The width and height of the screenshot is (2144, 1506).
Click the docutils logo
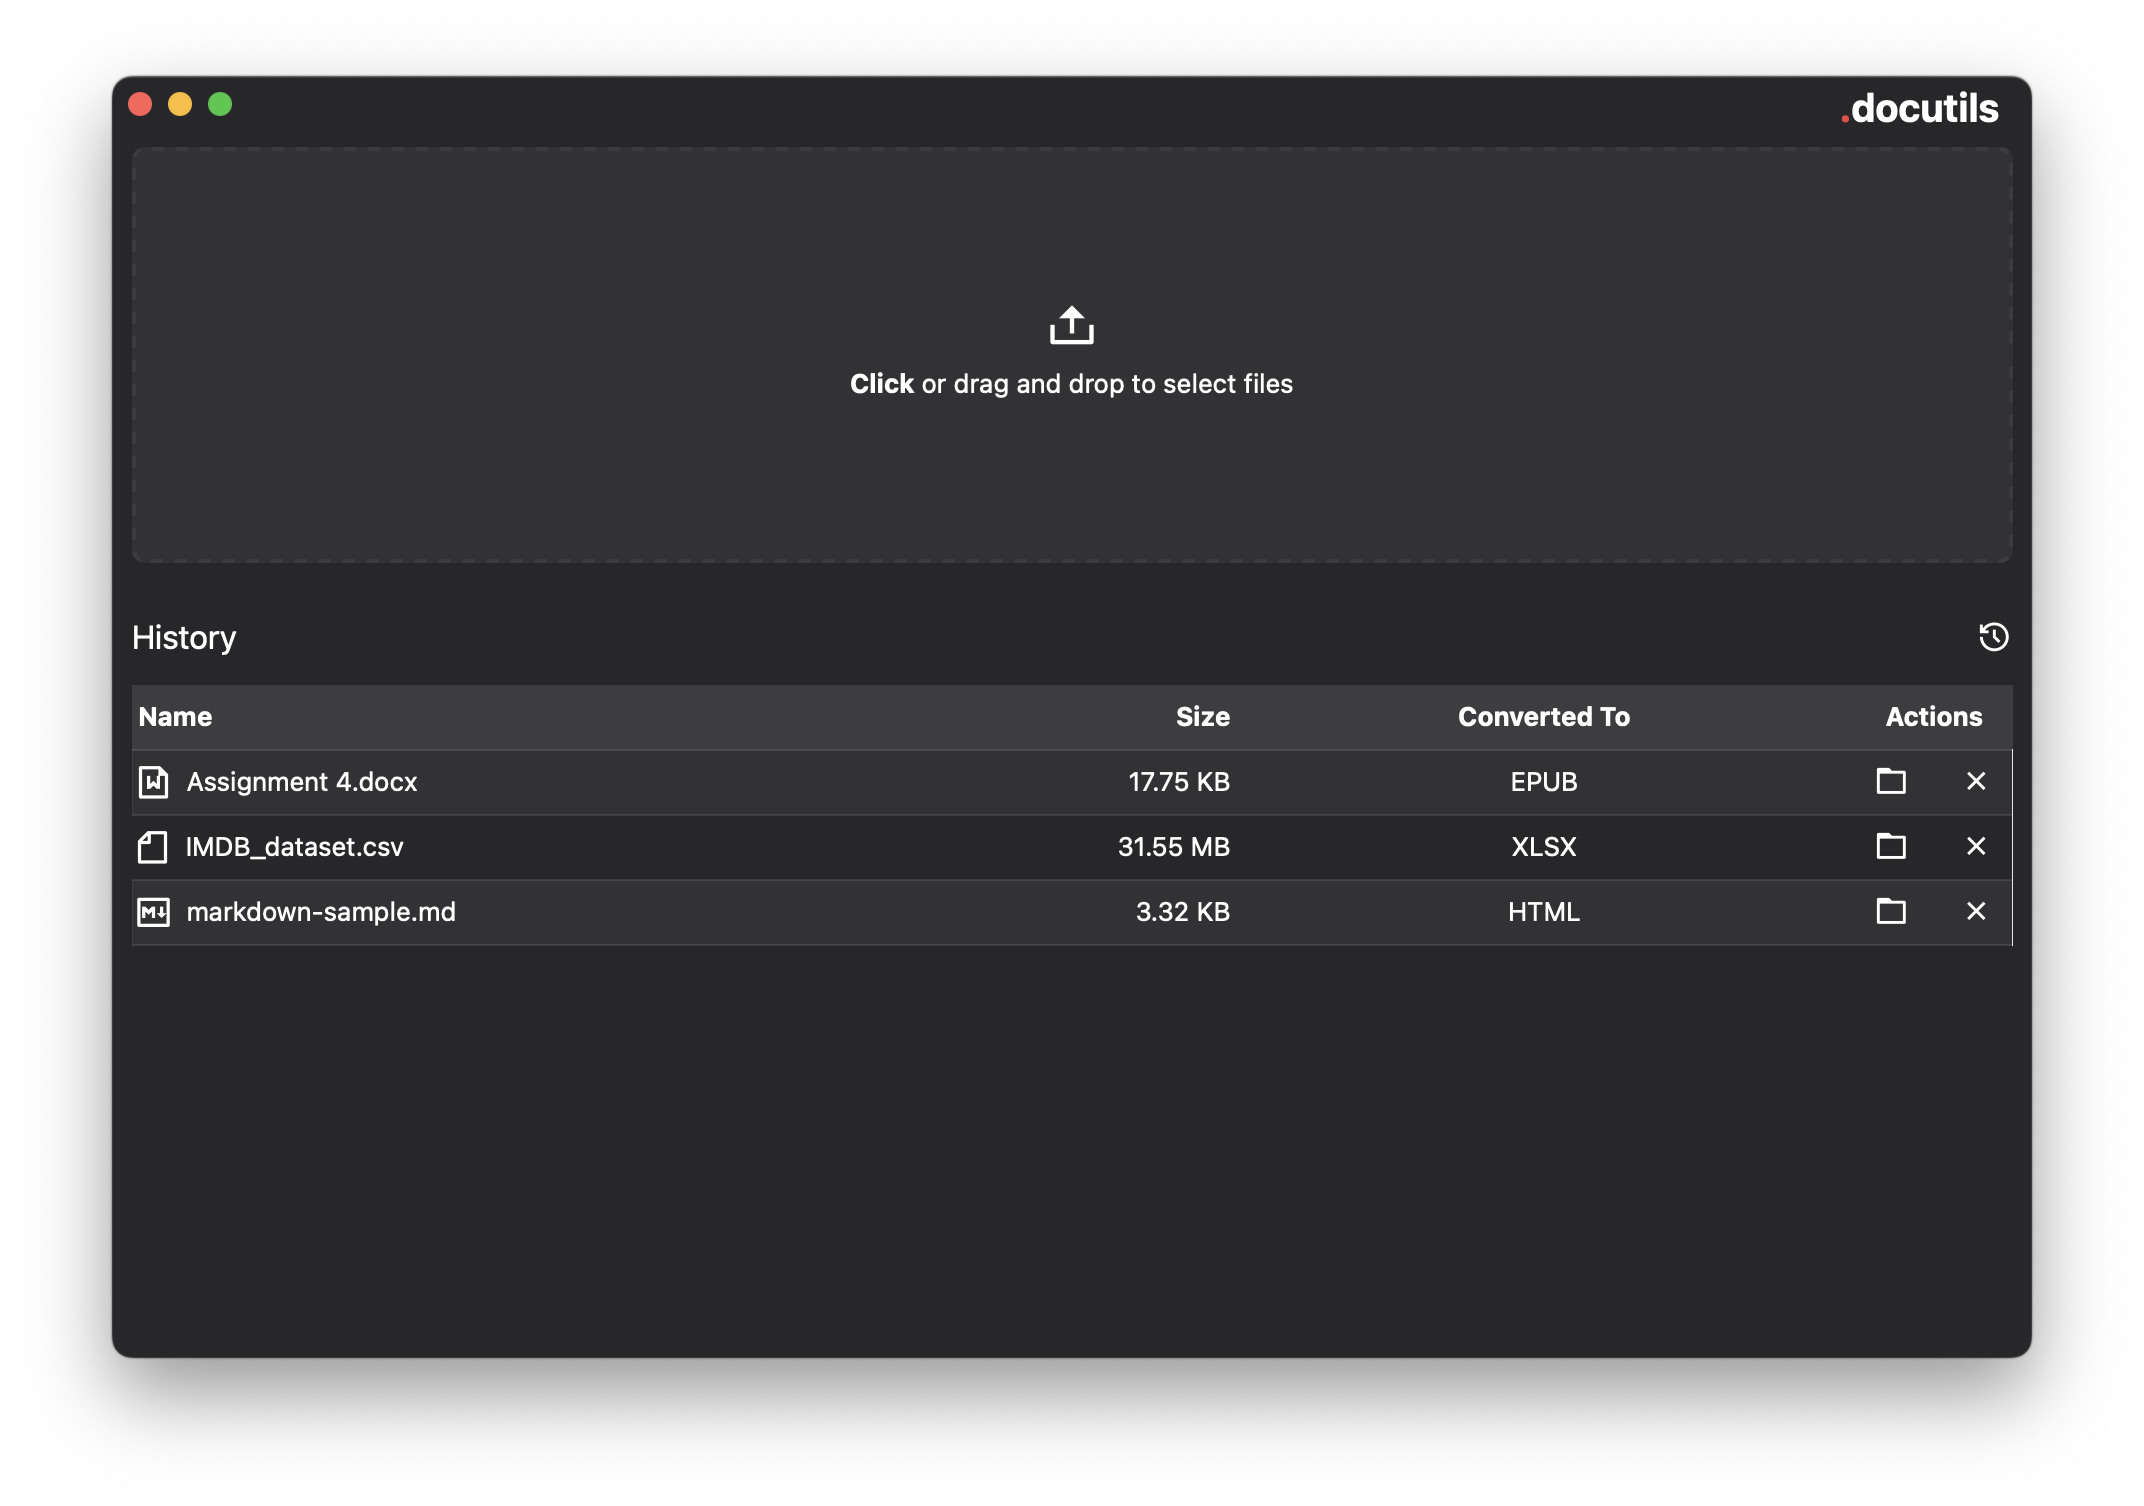[x=1919, y=109]
